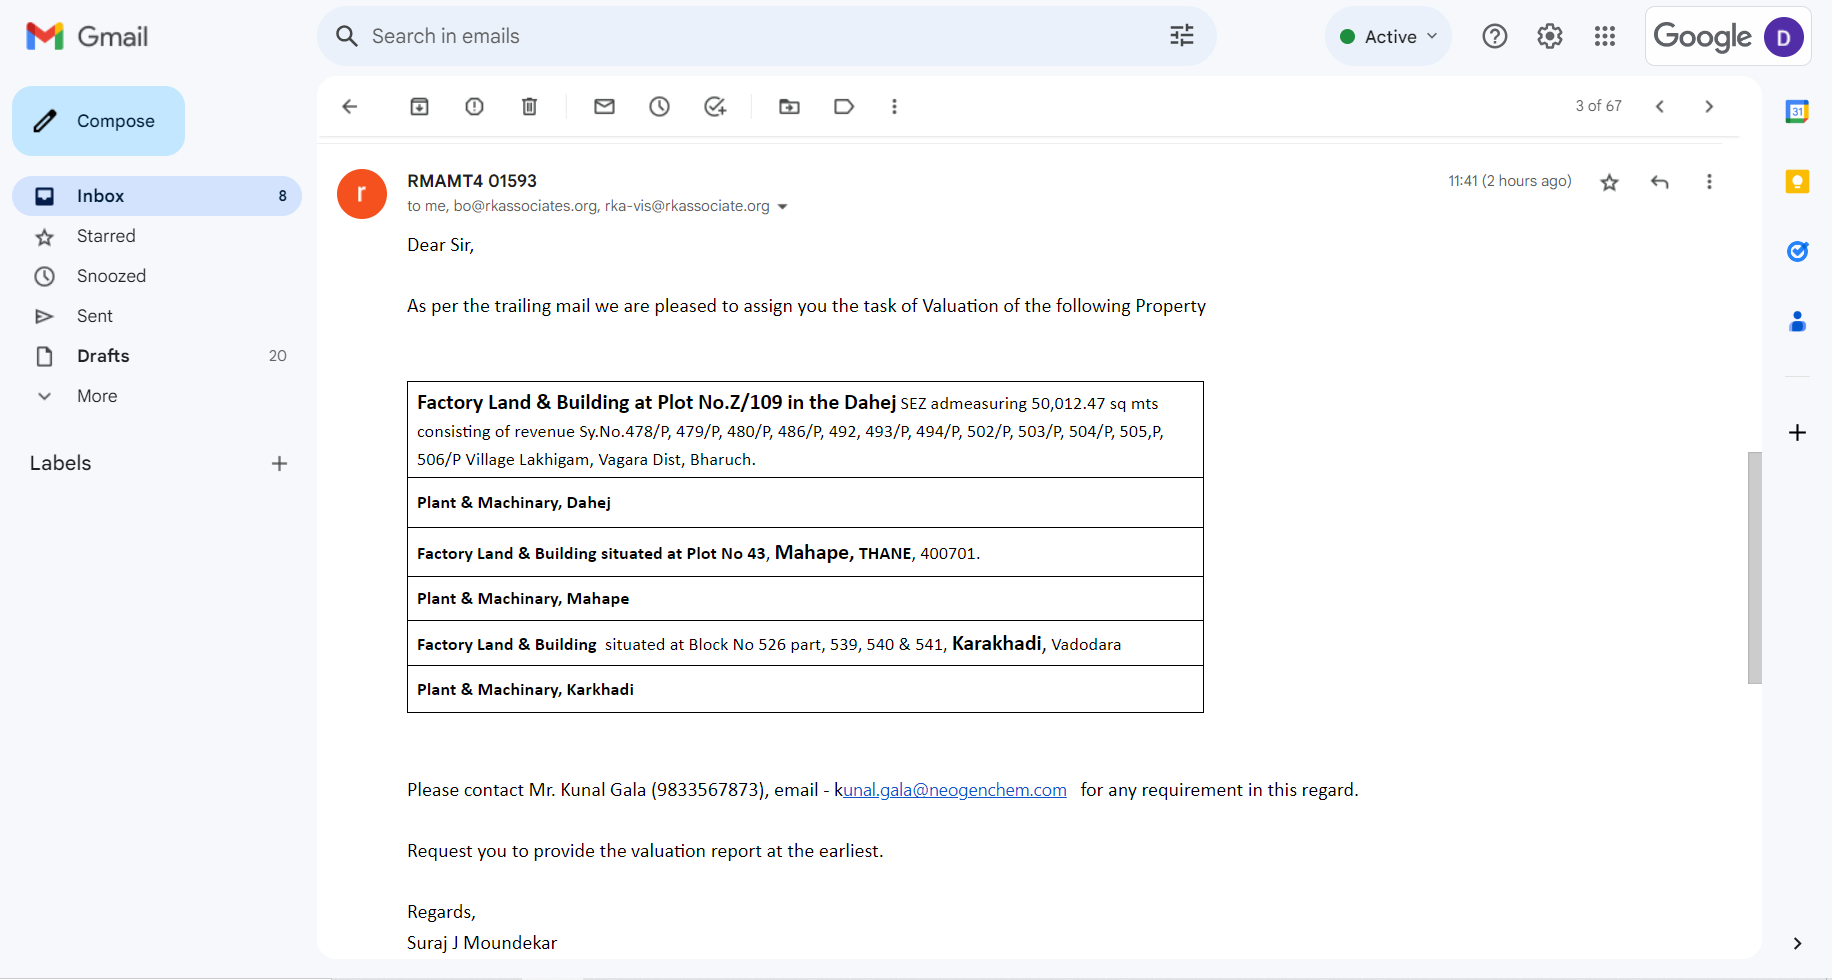Click the message vertical scrollbar
The height and width of the screenshot is (980, 1832).
click(1754, 567)
